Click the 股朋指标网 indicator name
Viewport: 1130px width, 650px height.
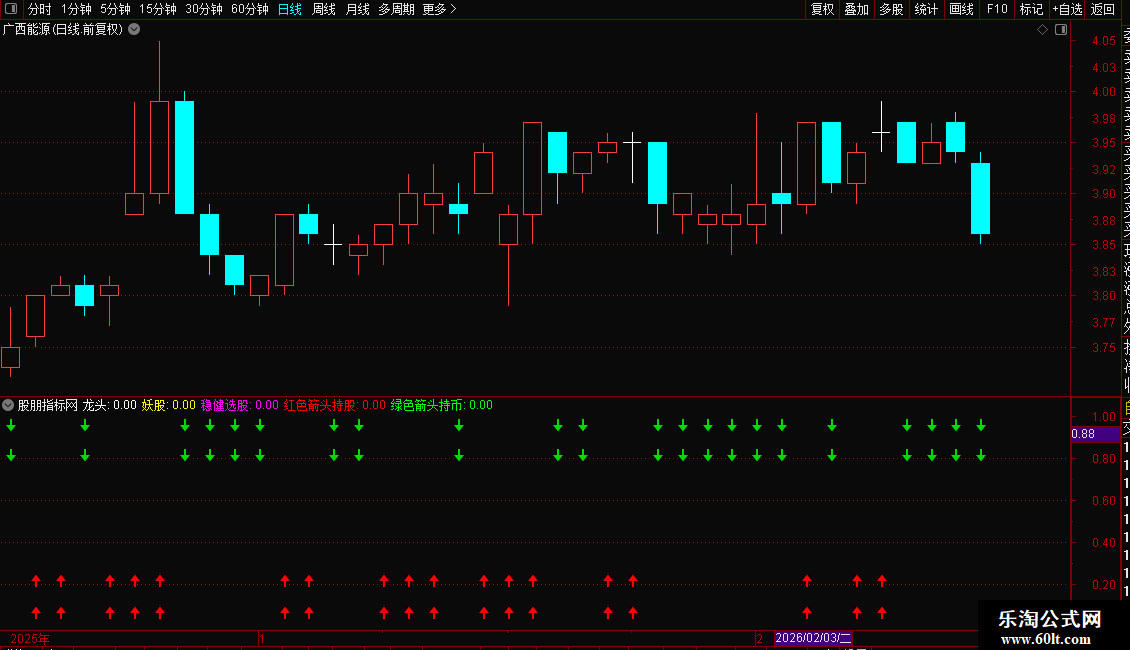(x=48, y=405)
